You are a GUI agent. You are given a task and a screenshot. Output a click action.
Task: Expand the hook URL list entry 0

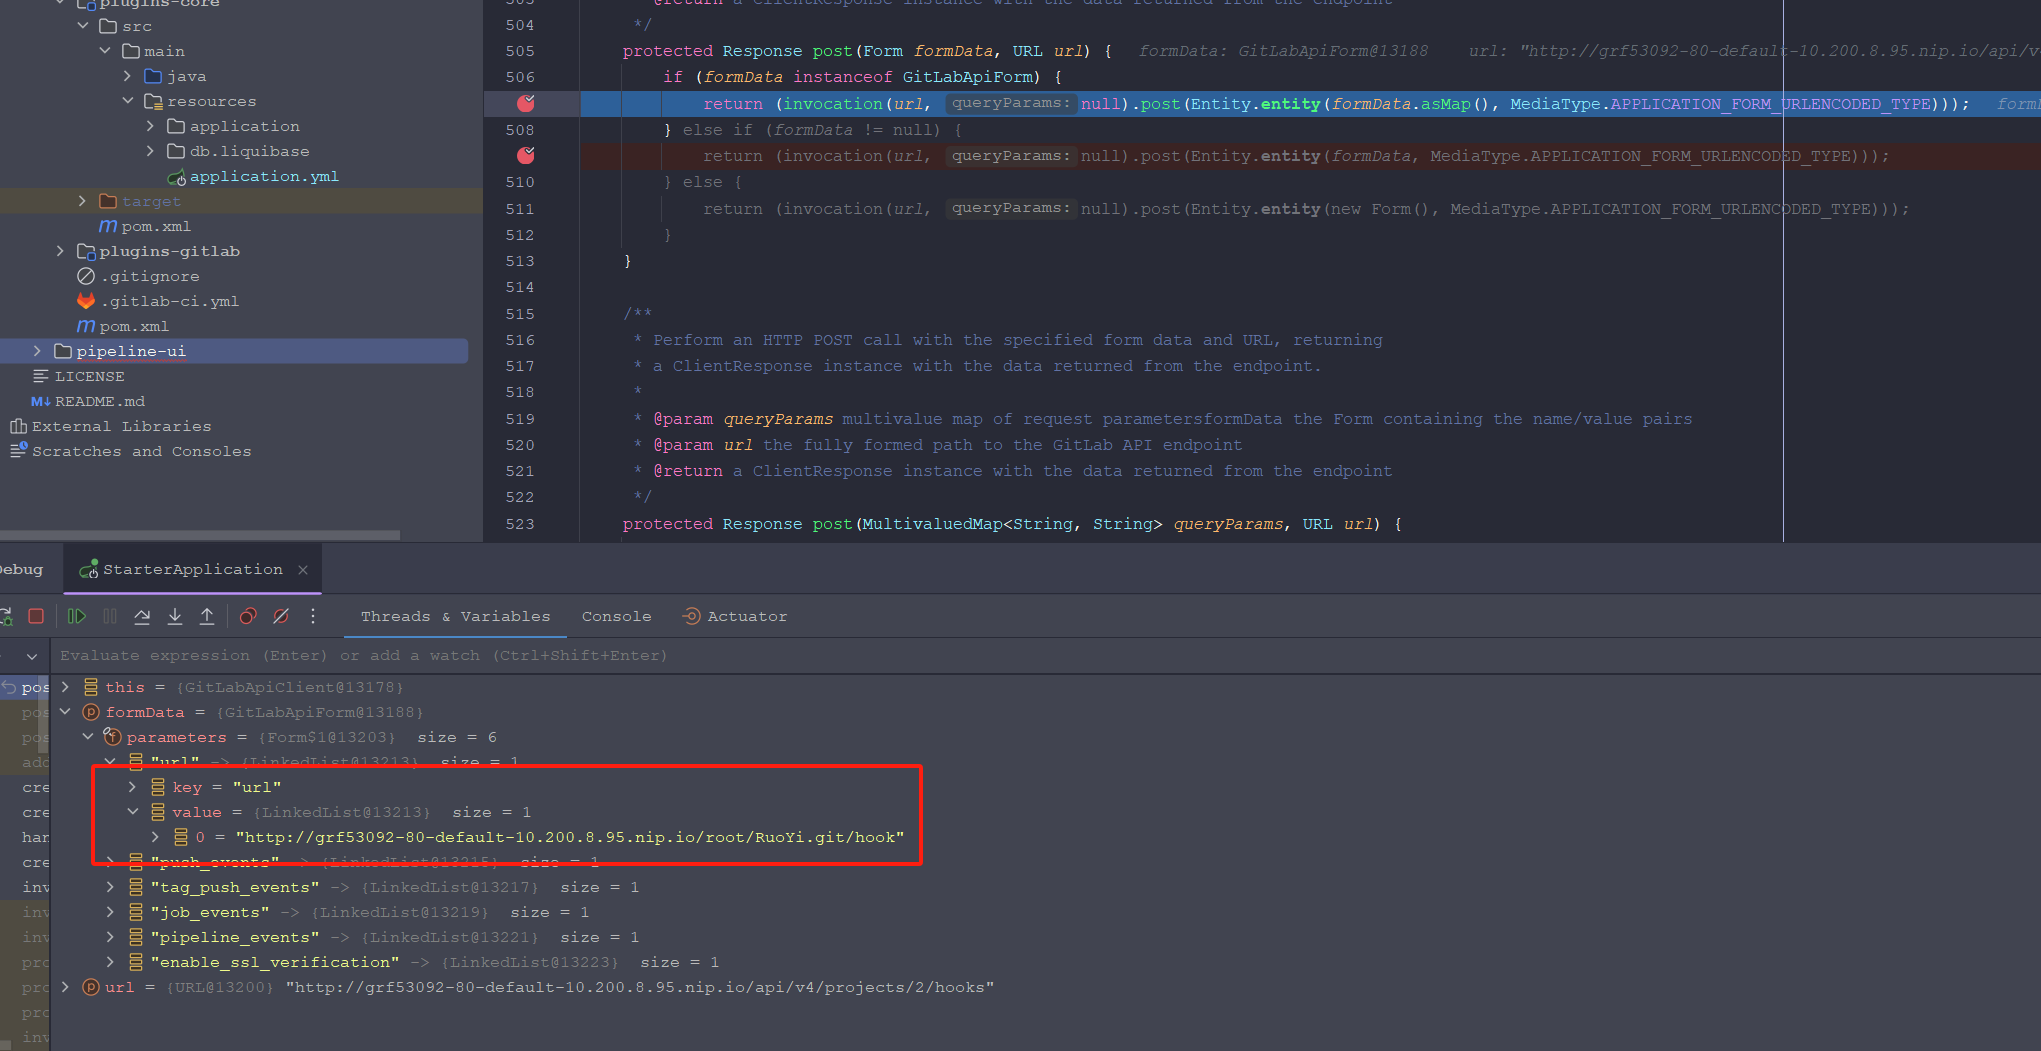155,837
